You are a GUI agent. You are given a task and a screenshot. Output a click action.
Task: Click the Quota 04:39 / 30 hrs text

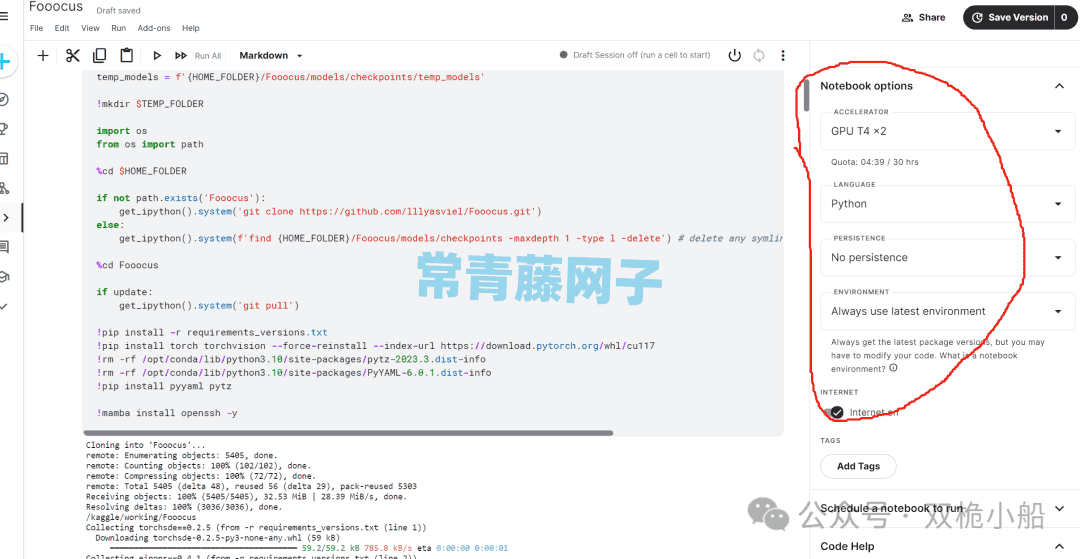point(875,162)
